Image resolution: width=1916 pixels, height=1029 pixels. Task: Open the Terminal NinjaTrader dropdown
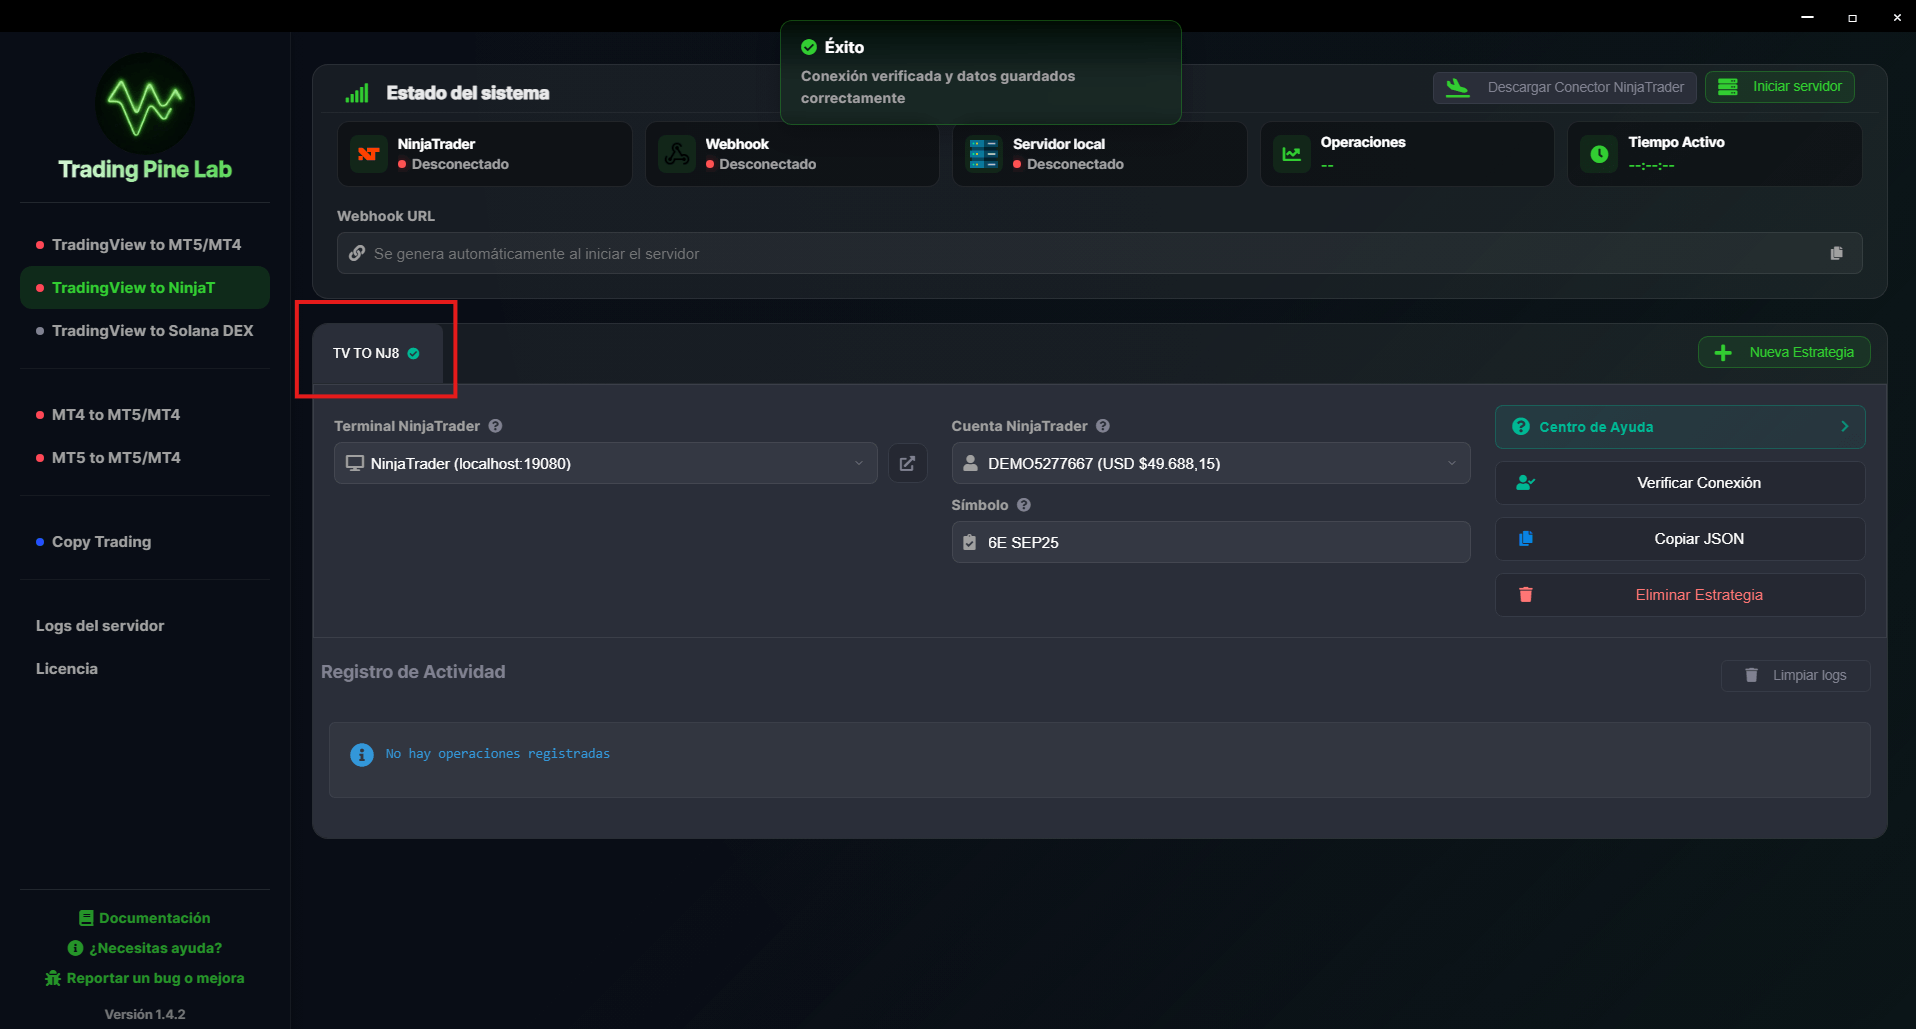[858, 463]
